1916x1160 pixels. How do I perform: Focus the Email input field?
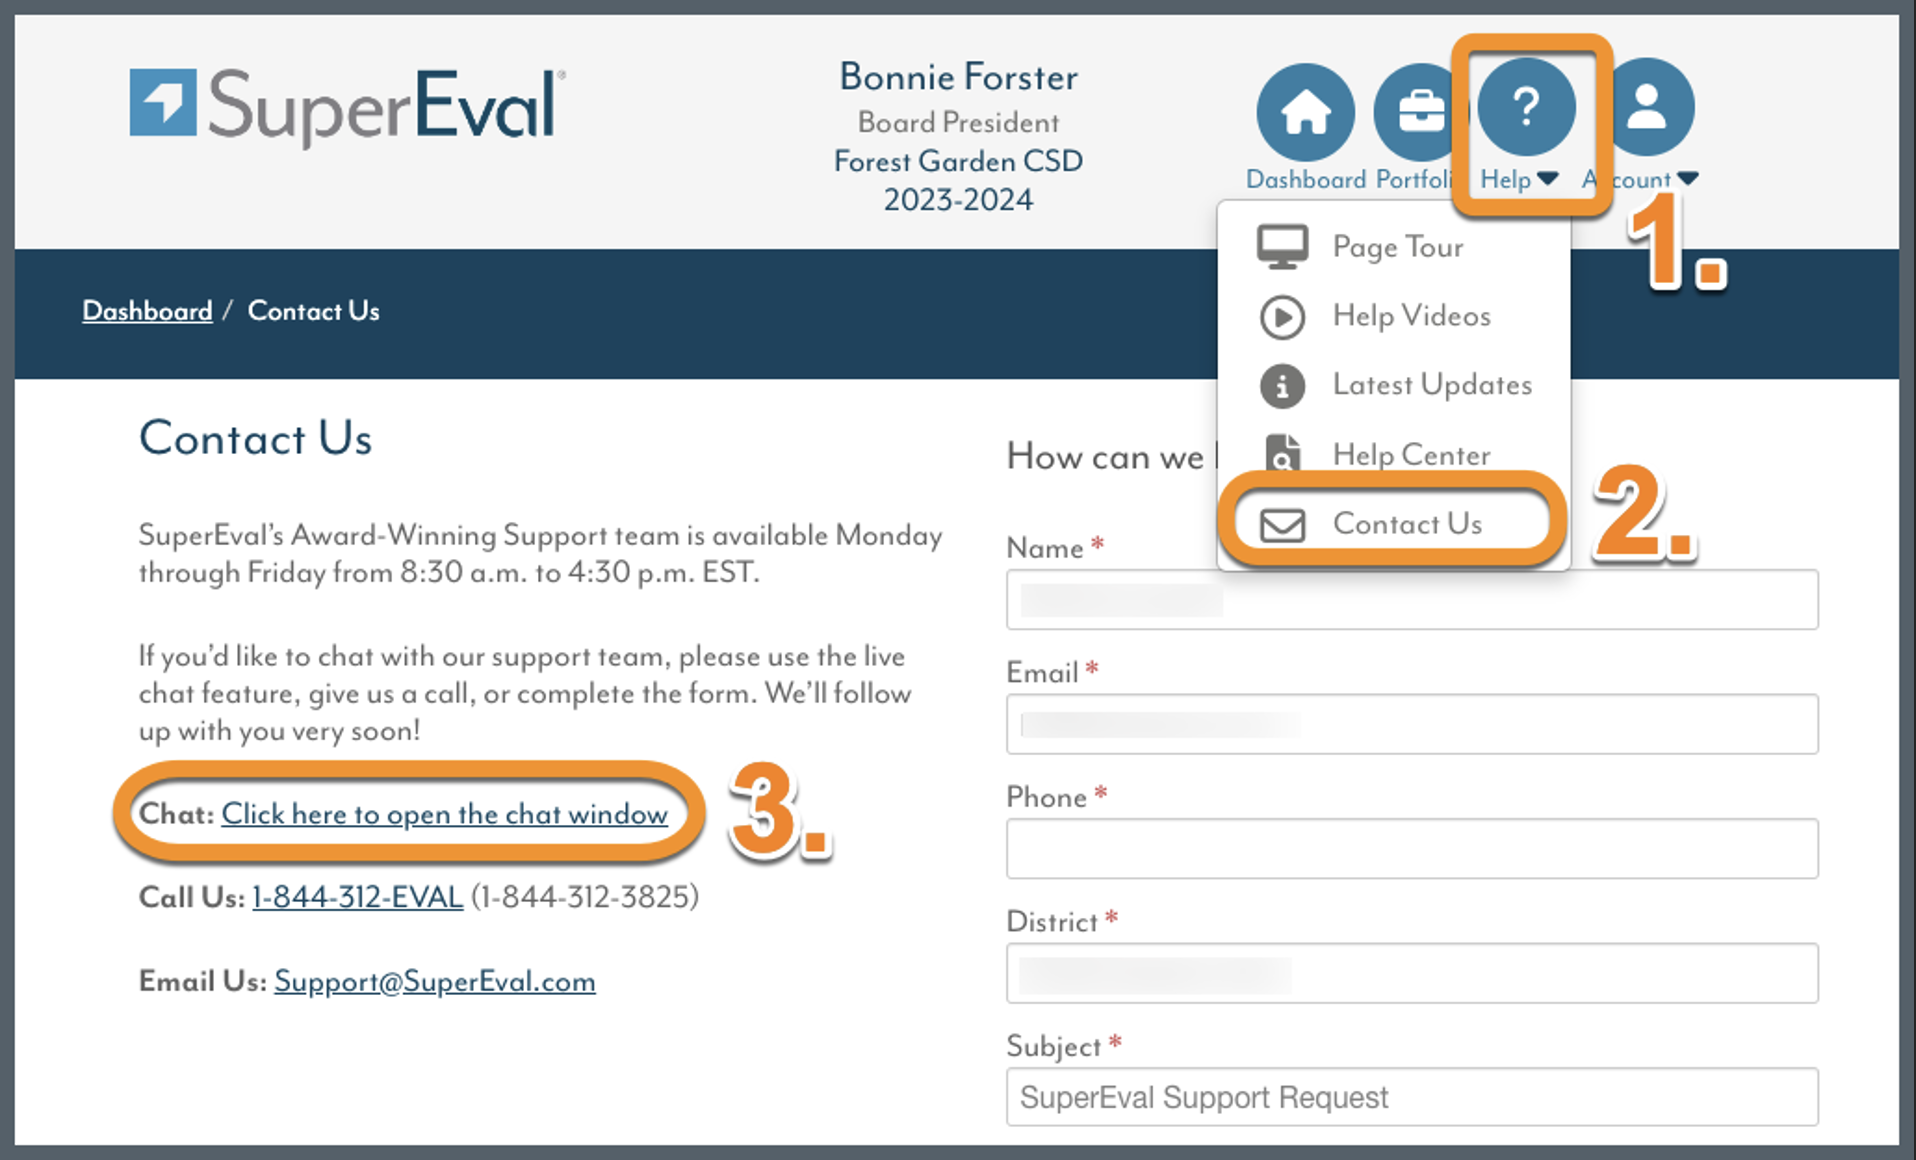[x=1412, y=724]
